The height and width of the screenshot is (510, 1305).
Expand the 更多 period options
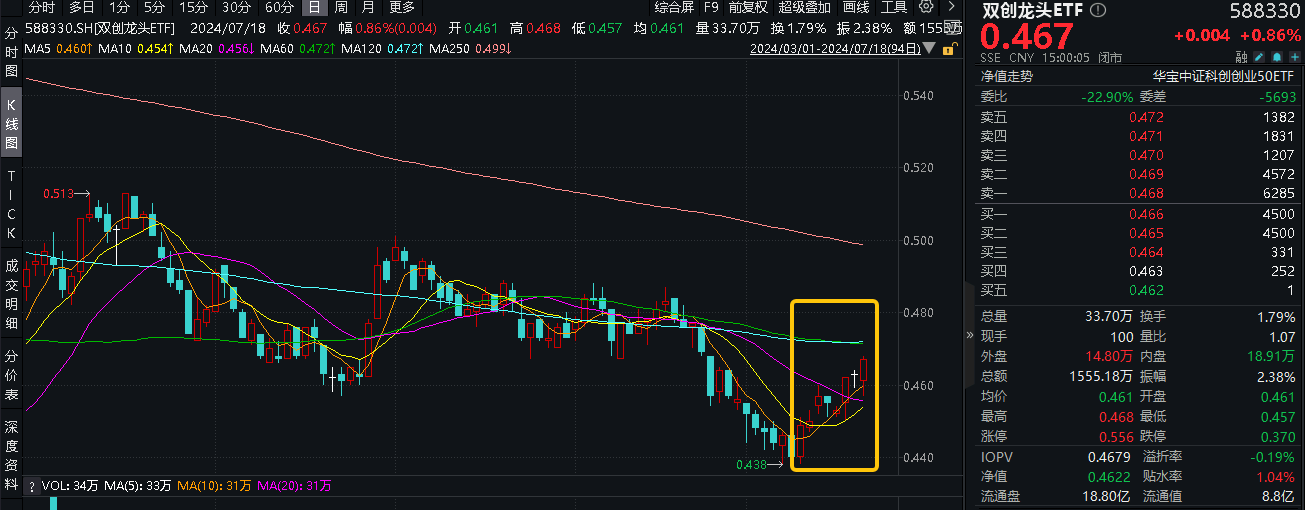(401, 7)
